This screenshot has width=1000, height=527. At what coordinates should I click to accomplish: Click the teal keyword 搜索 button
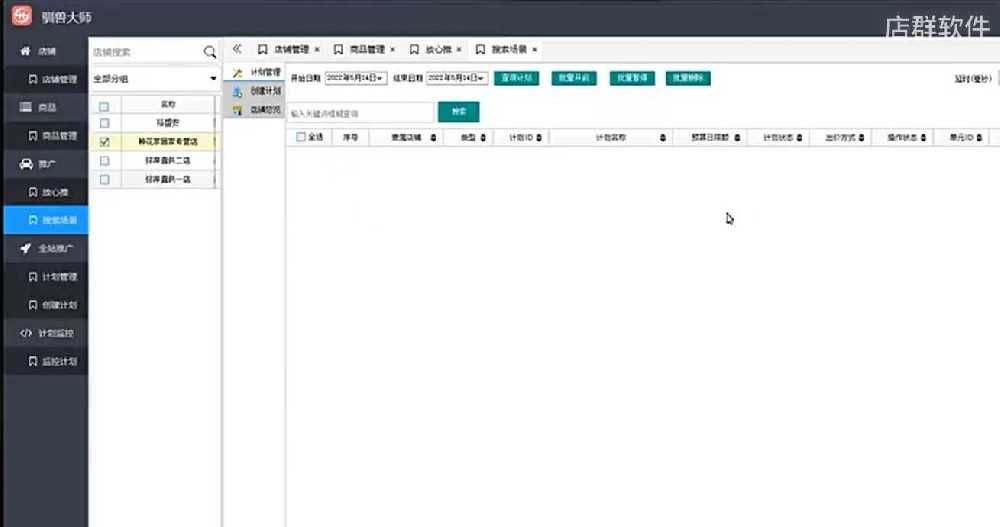(459, 112)
